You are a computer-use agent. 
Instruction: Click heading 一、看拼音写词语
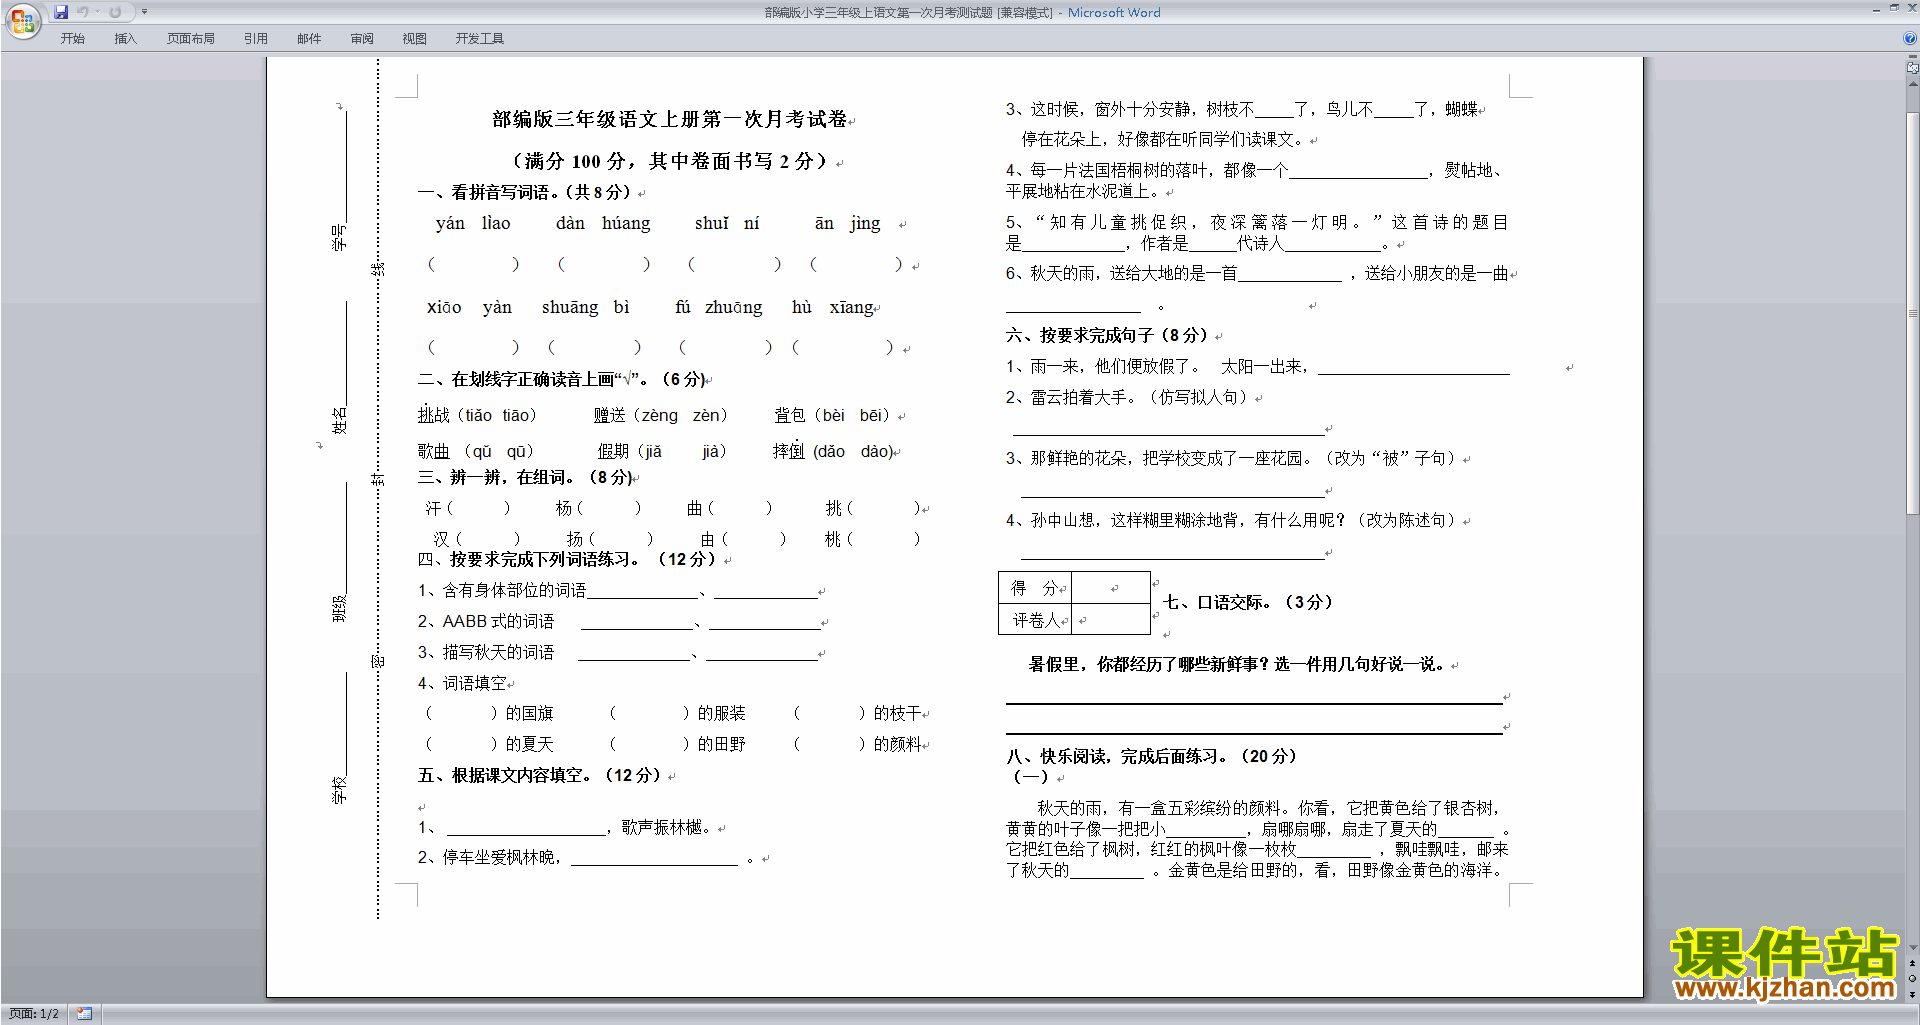point(525,192)
